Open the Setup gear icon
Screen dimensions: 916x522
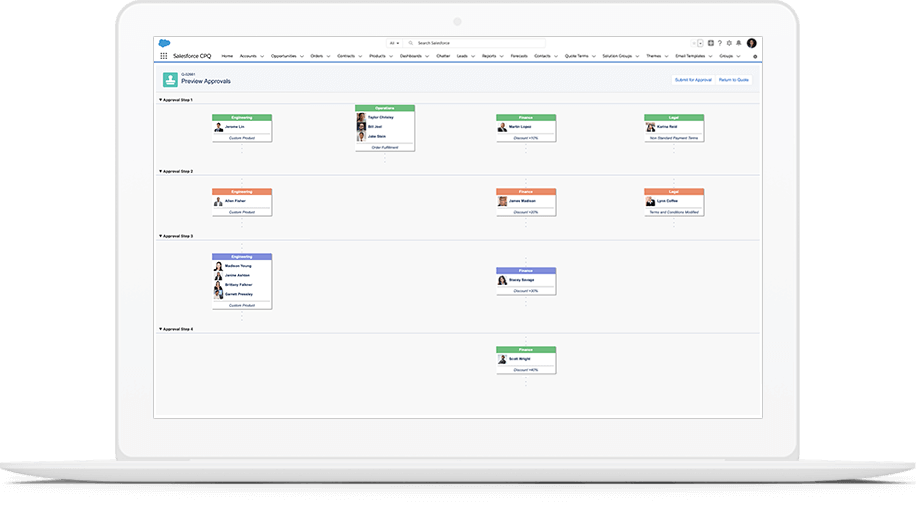coord(729,43)
